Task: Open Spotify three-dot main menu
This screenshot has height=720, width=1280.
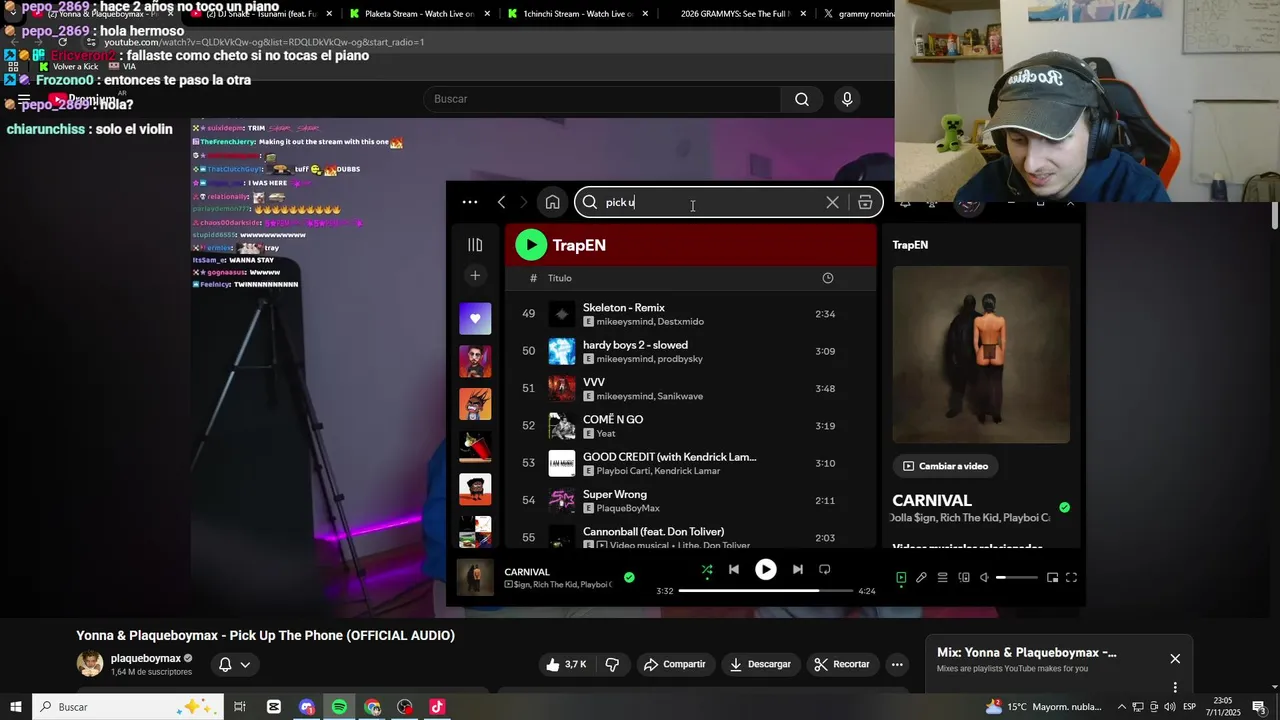Action: pos(470,202)
